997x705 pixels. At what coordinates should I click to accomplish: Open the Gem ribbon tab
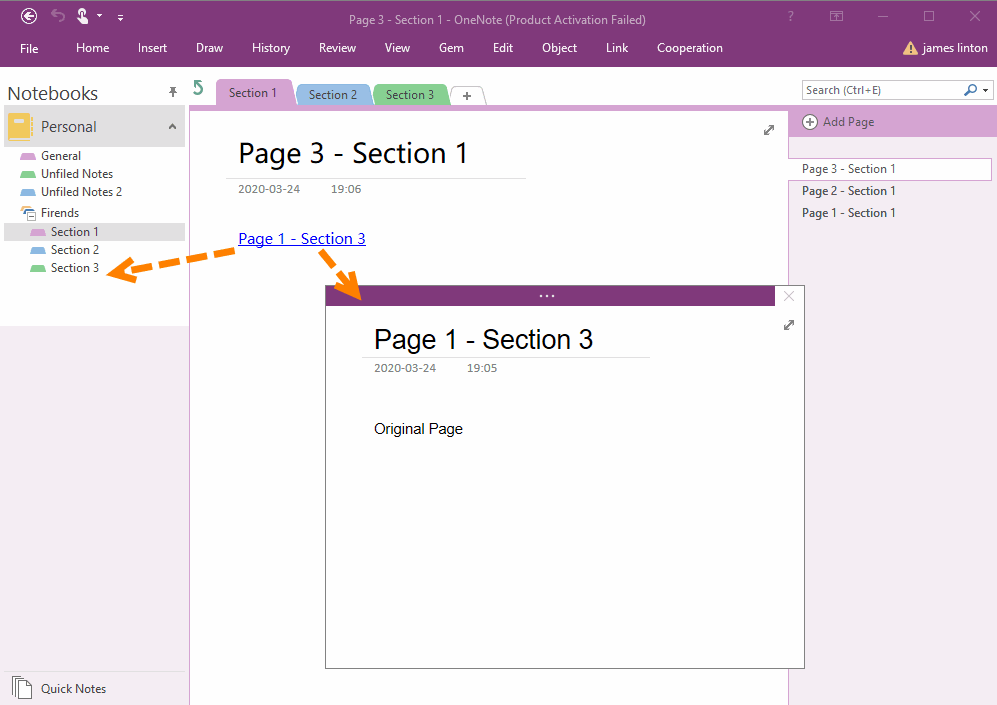[451, 48]
